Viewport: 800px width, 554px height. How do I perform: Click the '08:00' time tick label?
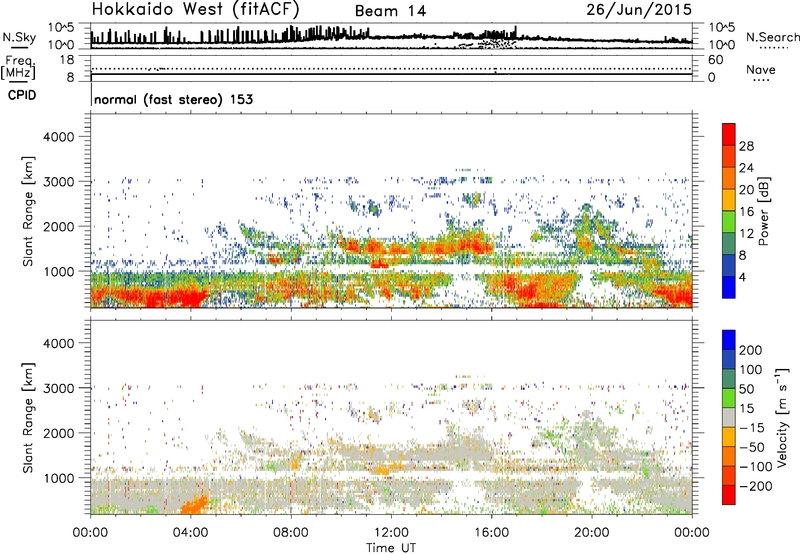291,533
